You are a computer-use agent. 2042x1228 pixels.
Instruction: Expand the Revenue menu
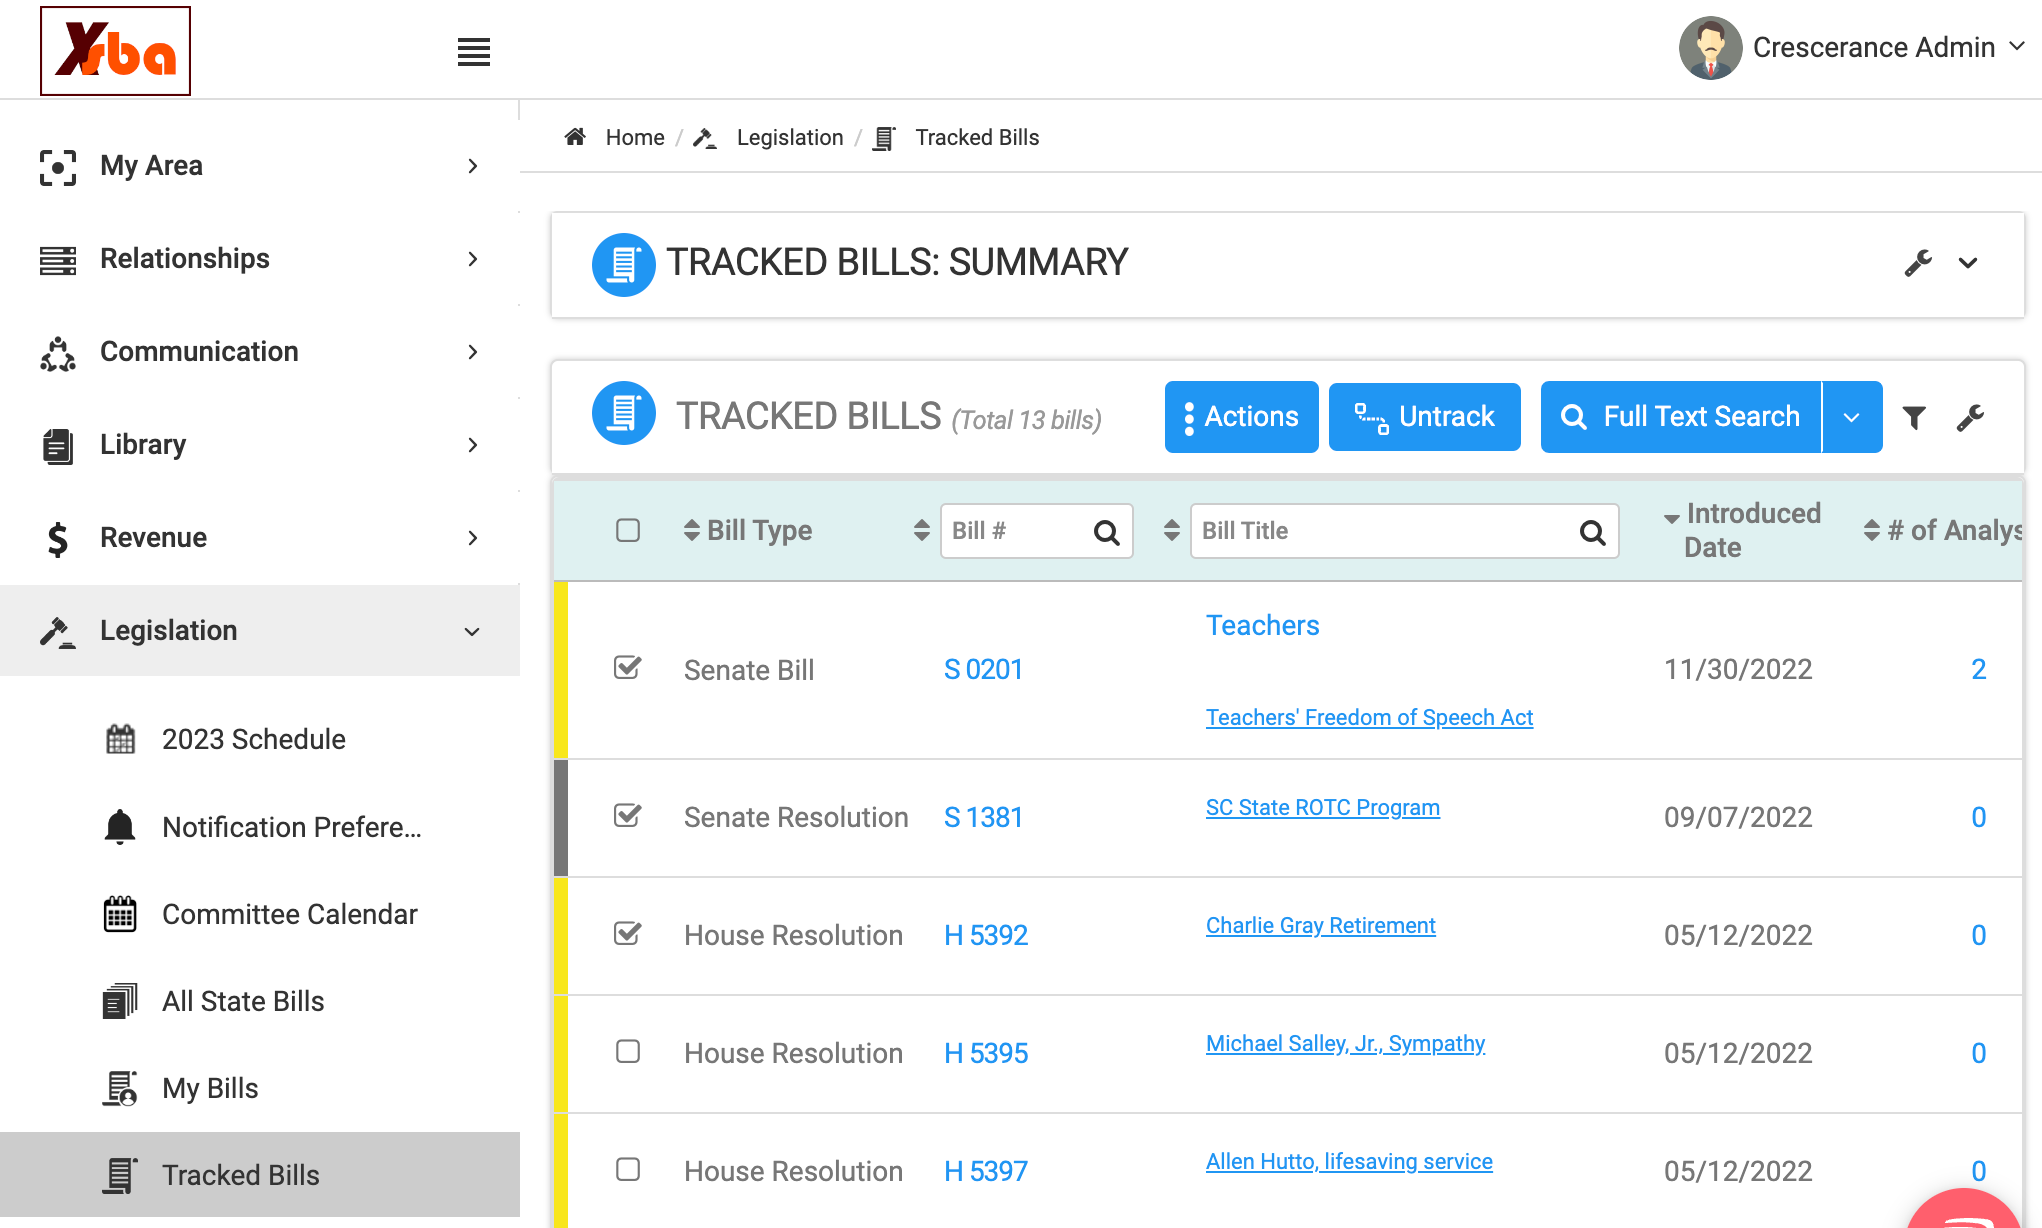pyautogui.click(x=260, y=538)
